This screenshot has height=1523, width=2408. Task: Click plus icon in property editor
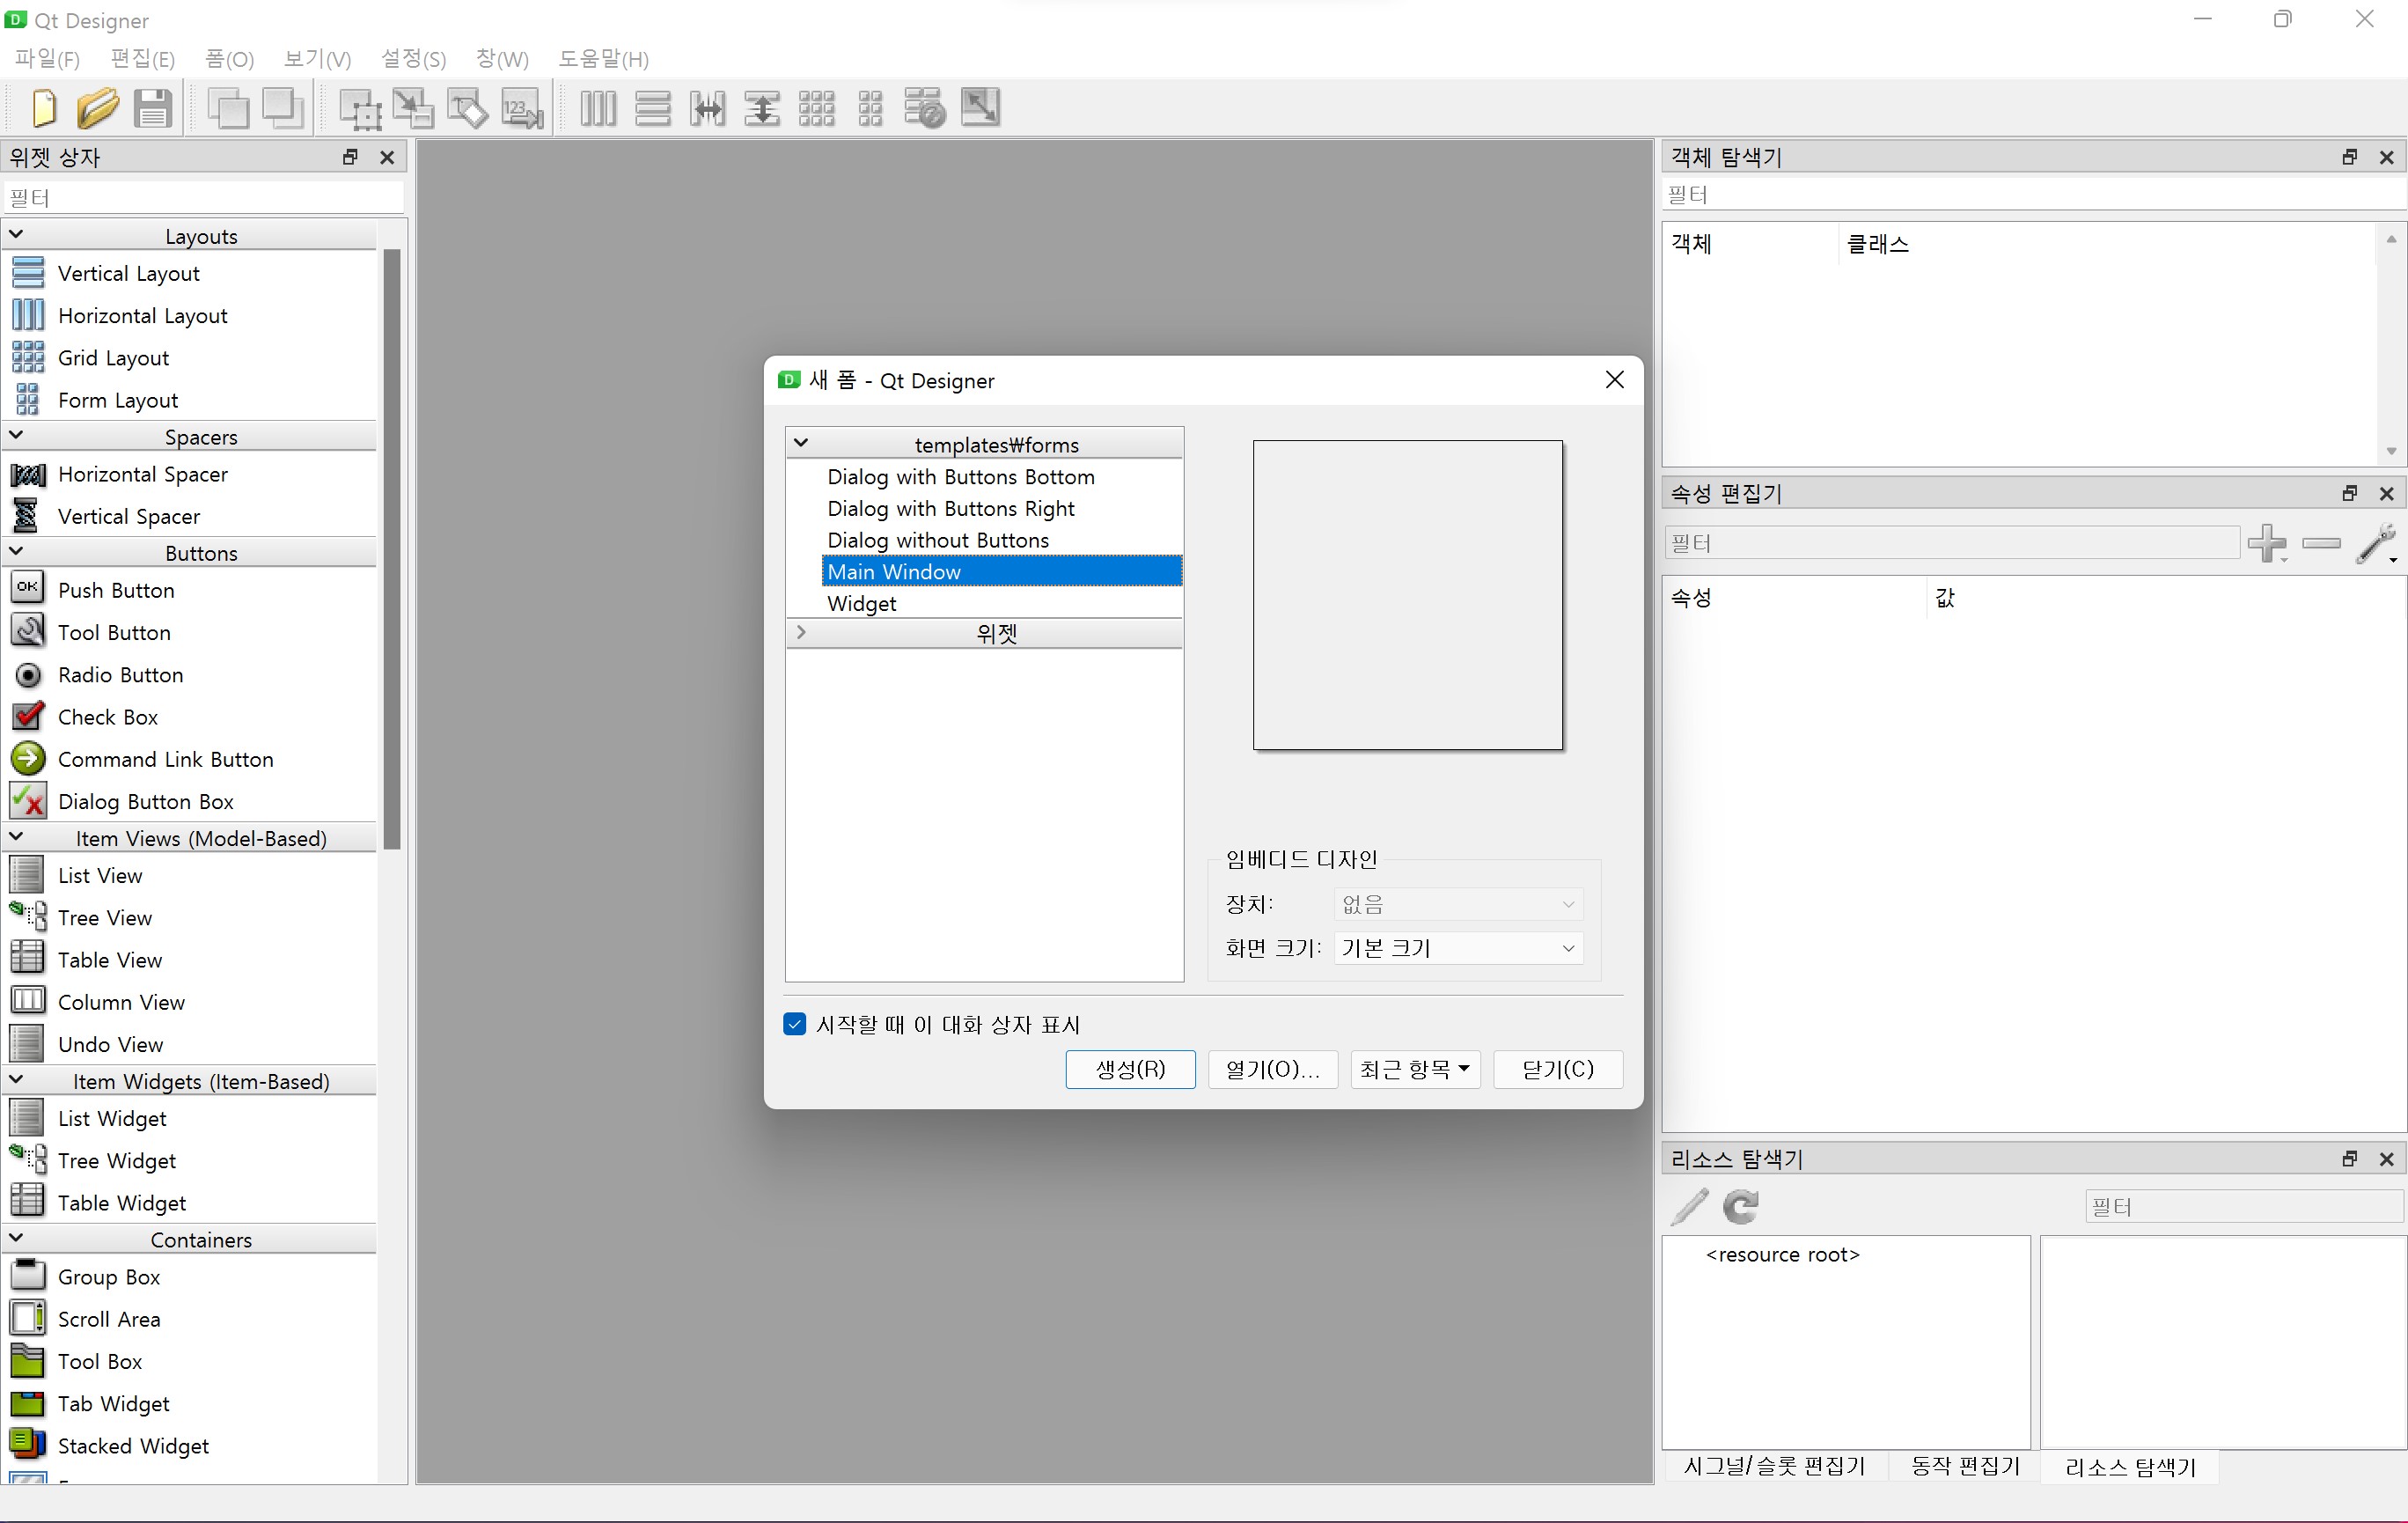pos(2265,543)
